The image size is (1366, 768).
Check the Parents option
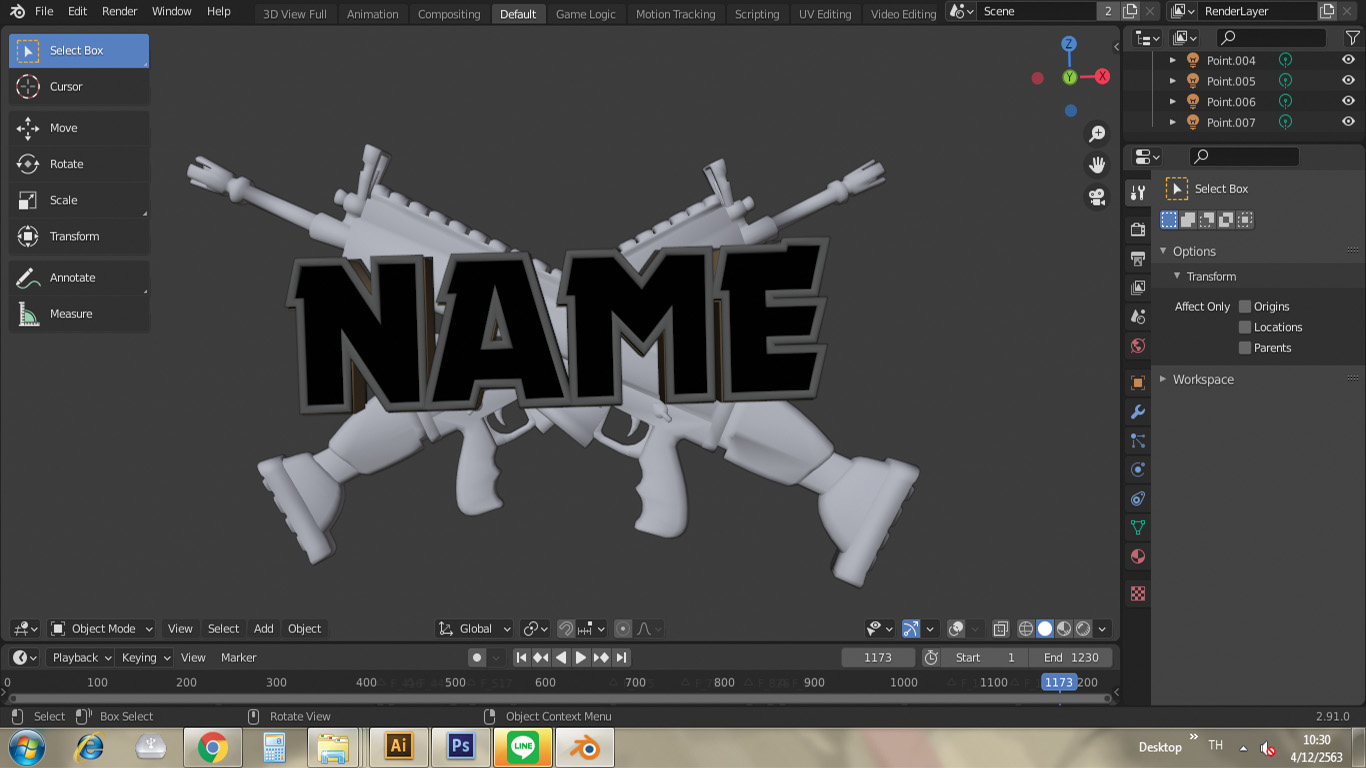pos(1245,348)
